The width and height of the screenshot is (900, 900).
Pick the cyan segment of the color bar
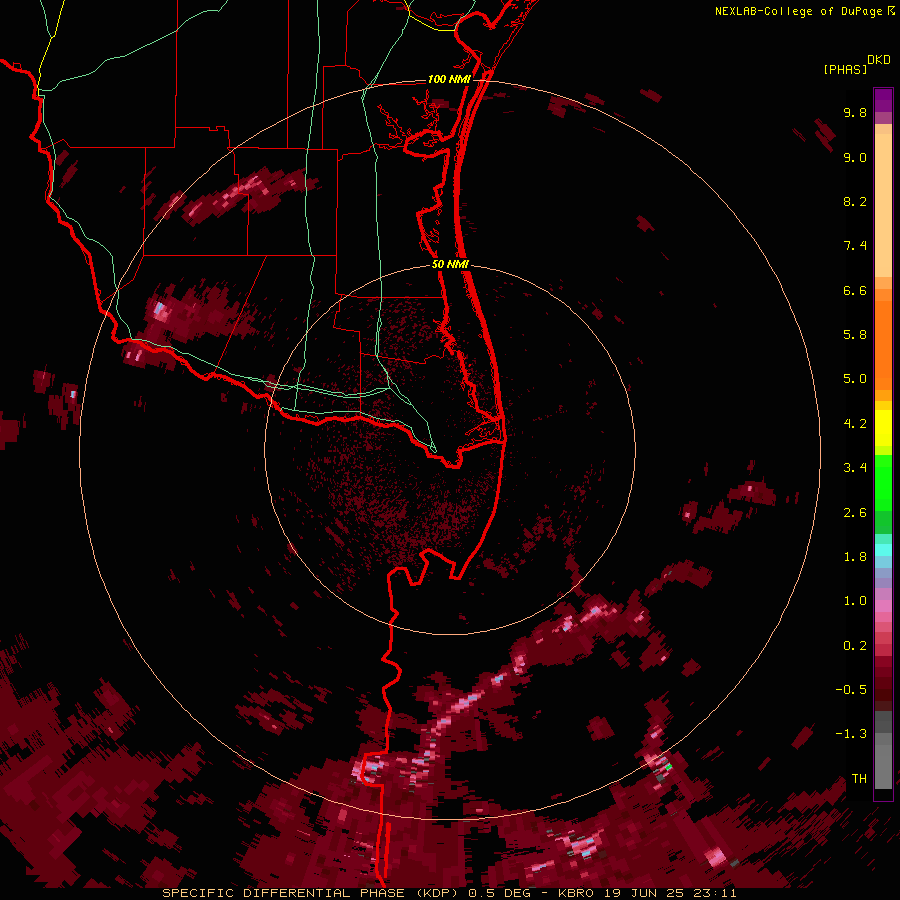click(x=883, y=549)
